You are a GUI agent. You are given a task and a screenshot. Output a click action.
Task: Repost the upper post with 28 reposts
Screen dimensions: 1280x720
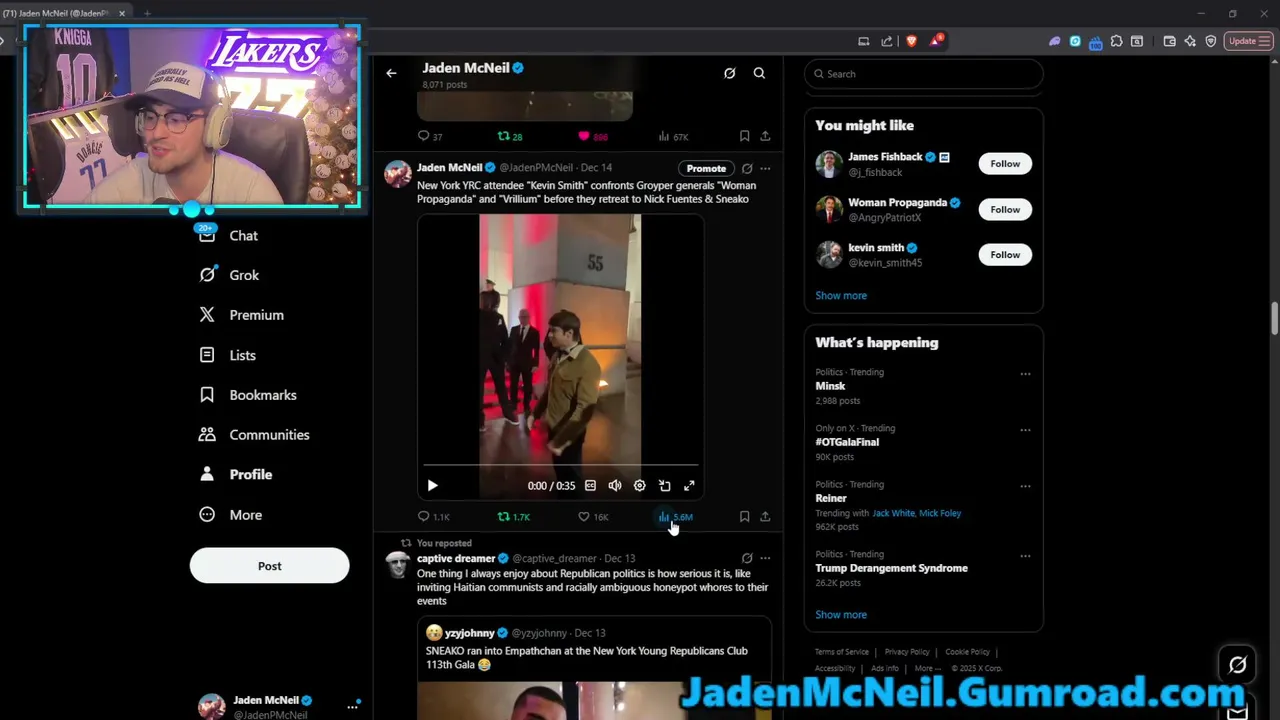[510, 136]
